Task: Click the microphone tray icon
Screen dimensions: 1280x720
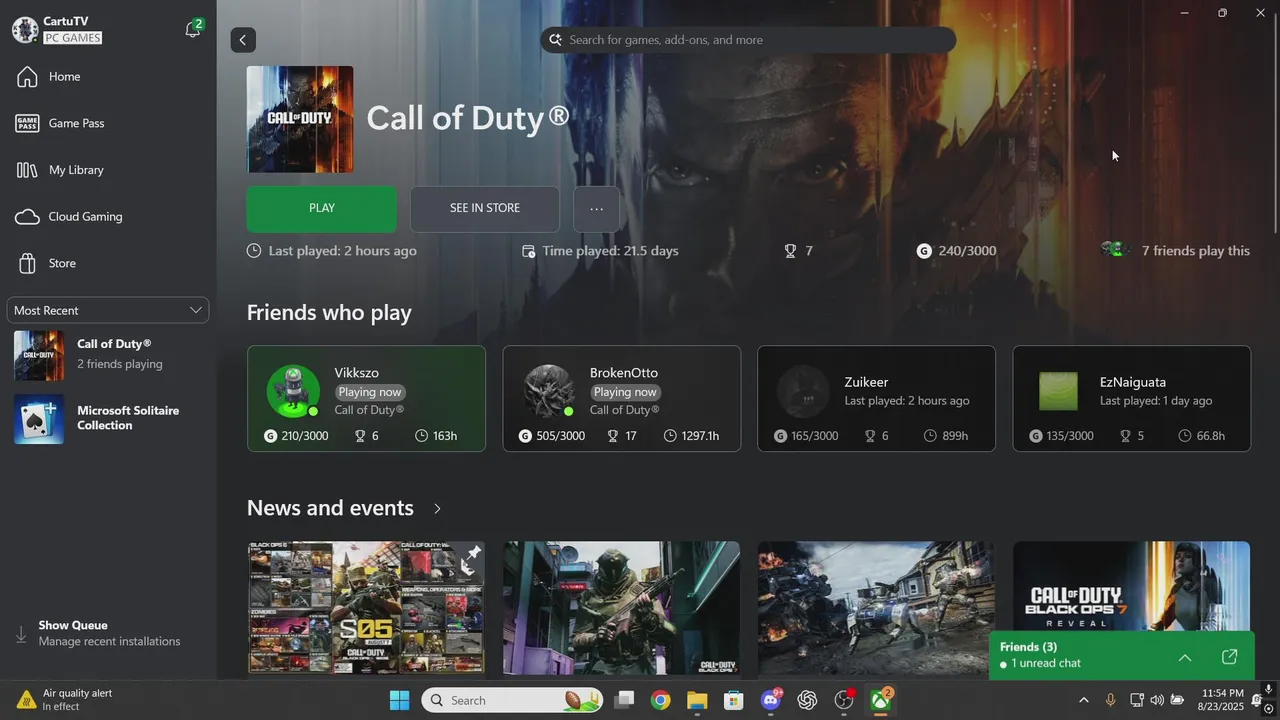Action: click(1110, 700)
